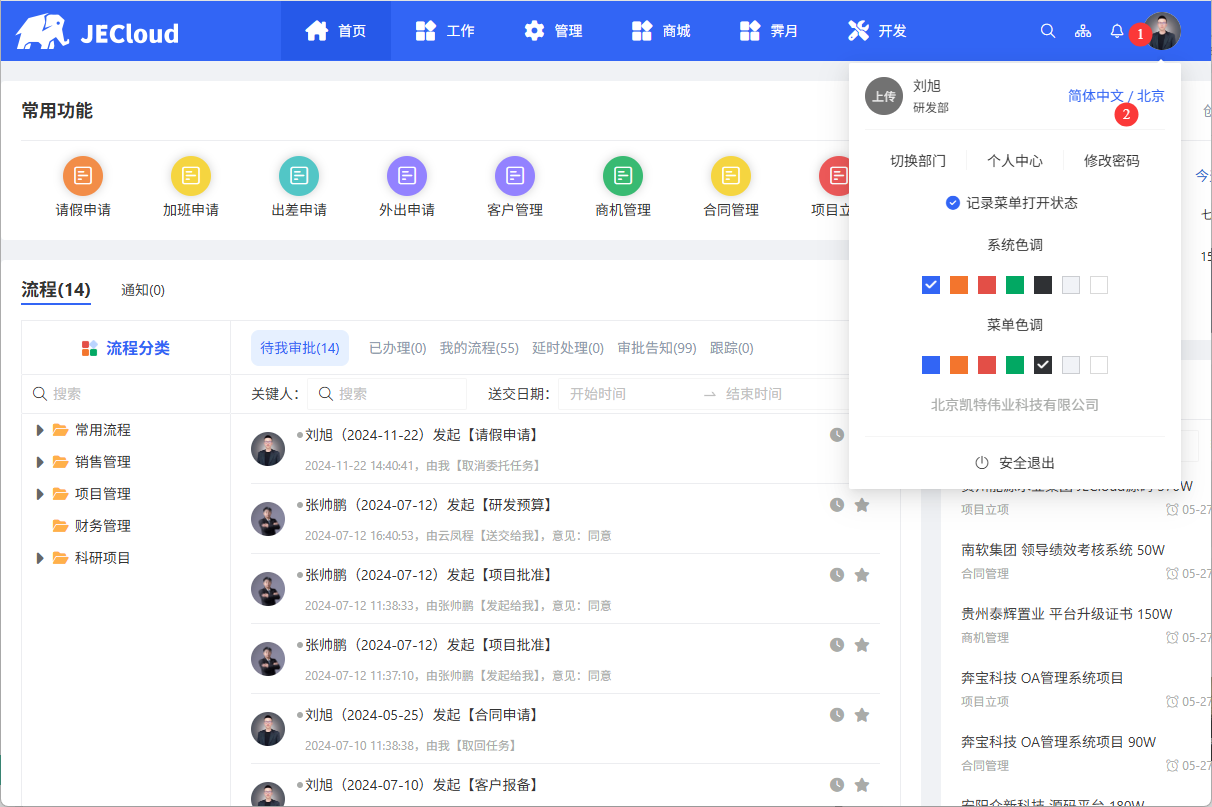
Task: Open the 客户管理 shortcut icon
Action: [515, 177]
